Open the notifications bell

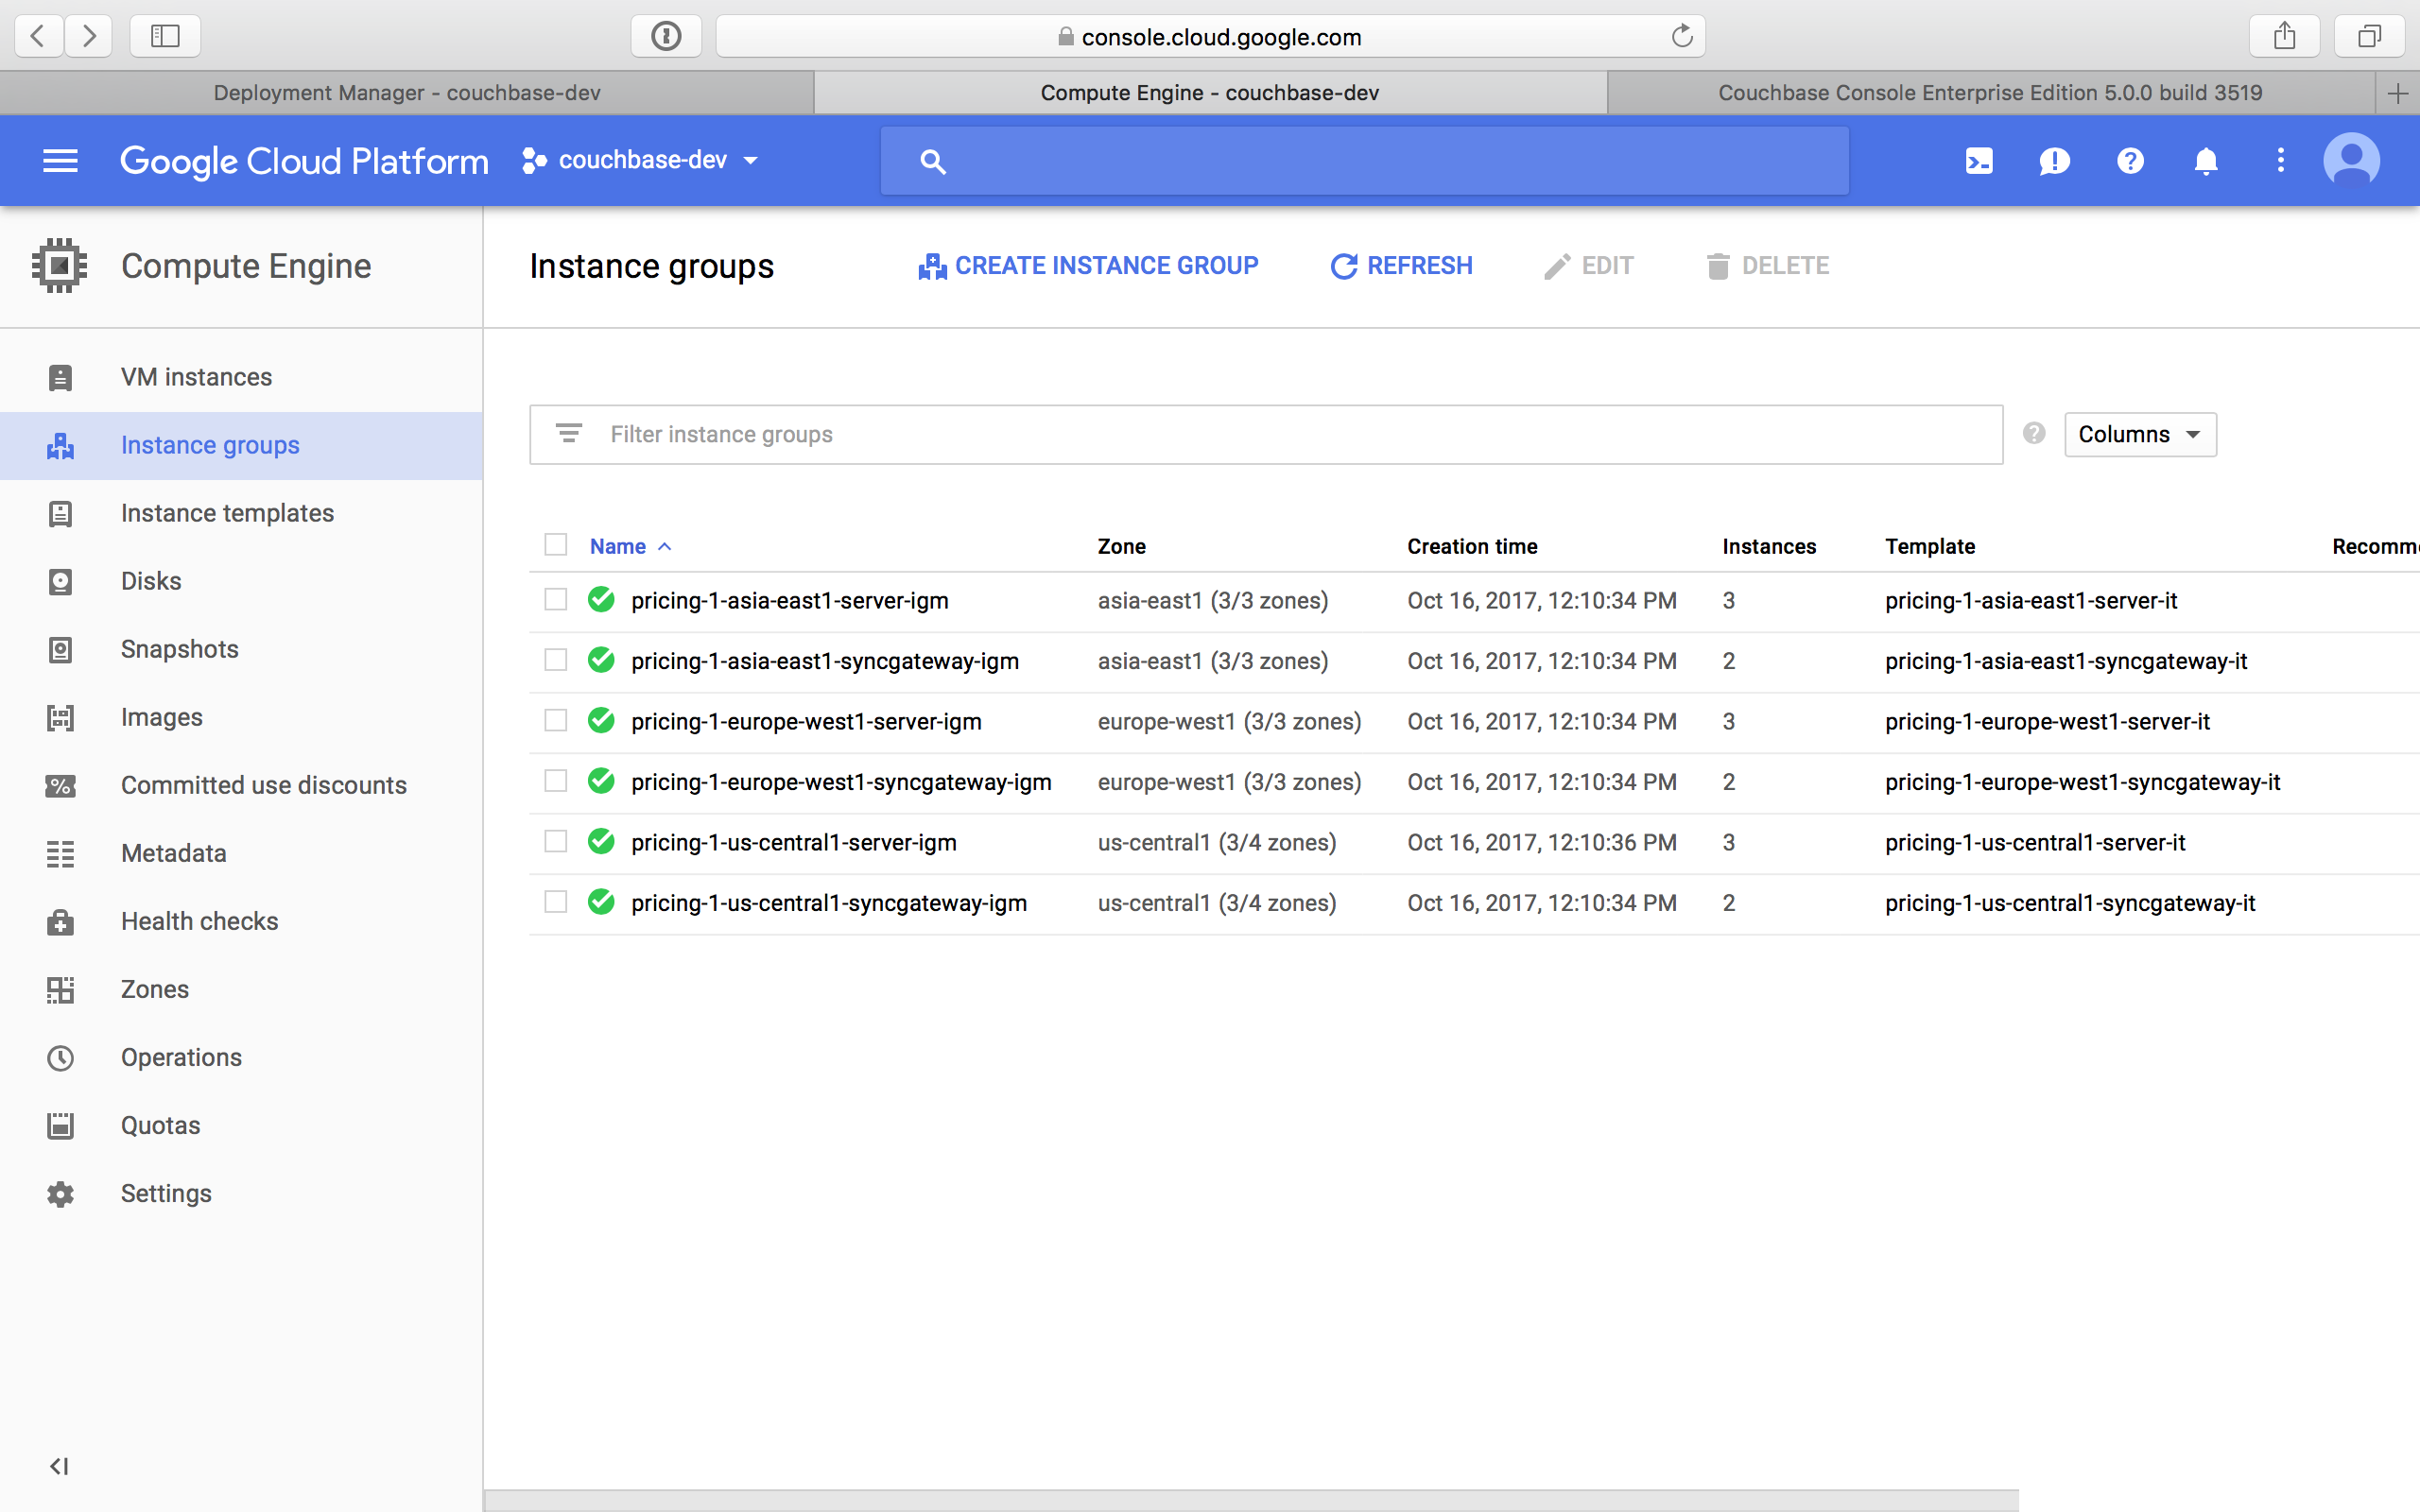tap(2205, 160)
